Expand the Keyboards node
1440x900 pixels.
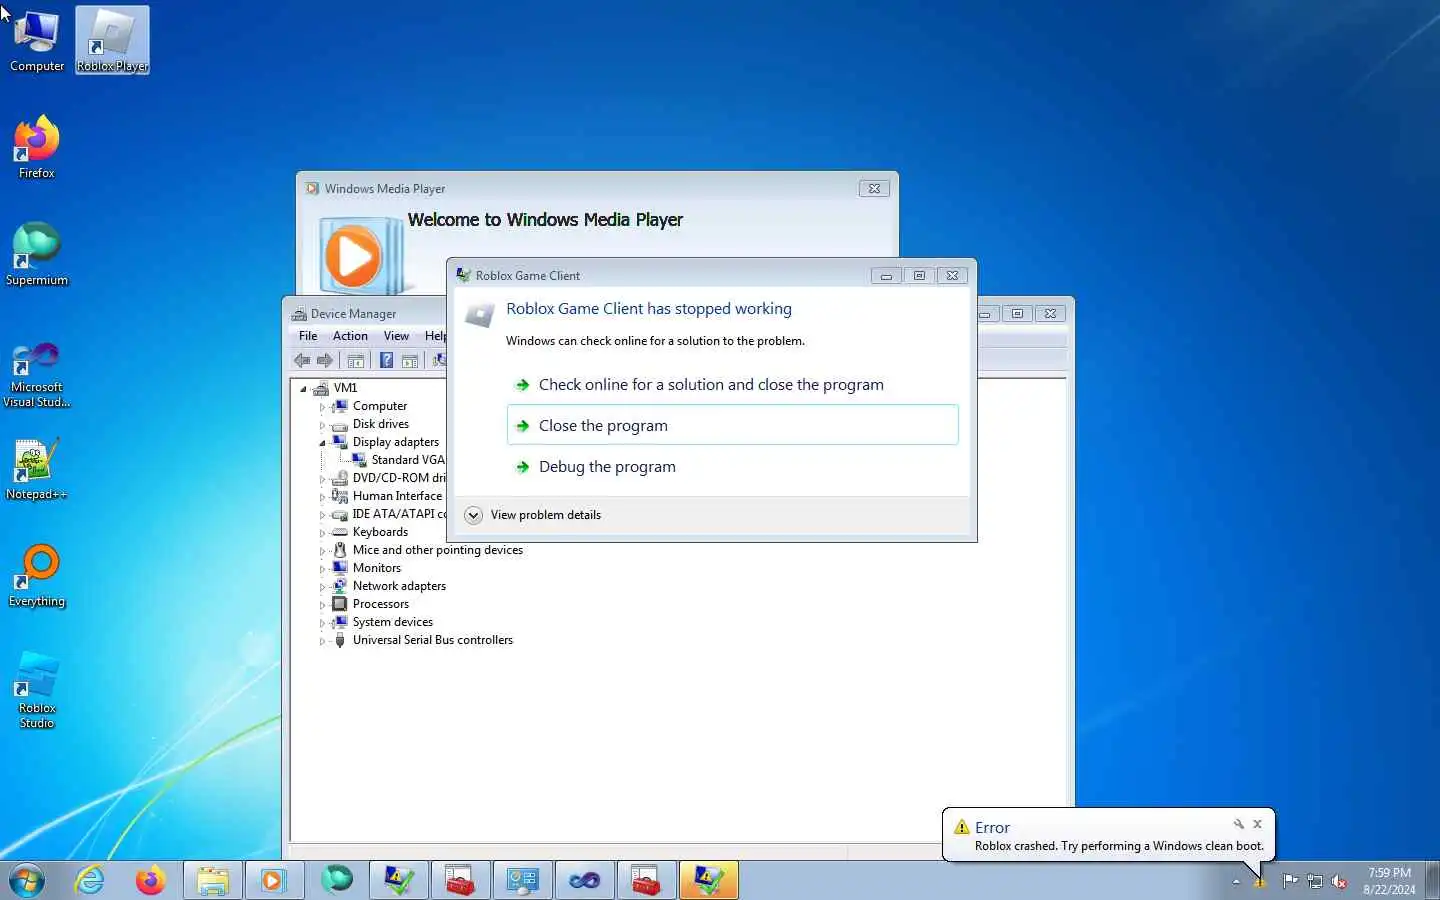(x=322, y=533)
